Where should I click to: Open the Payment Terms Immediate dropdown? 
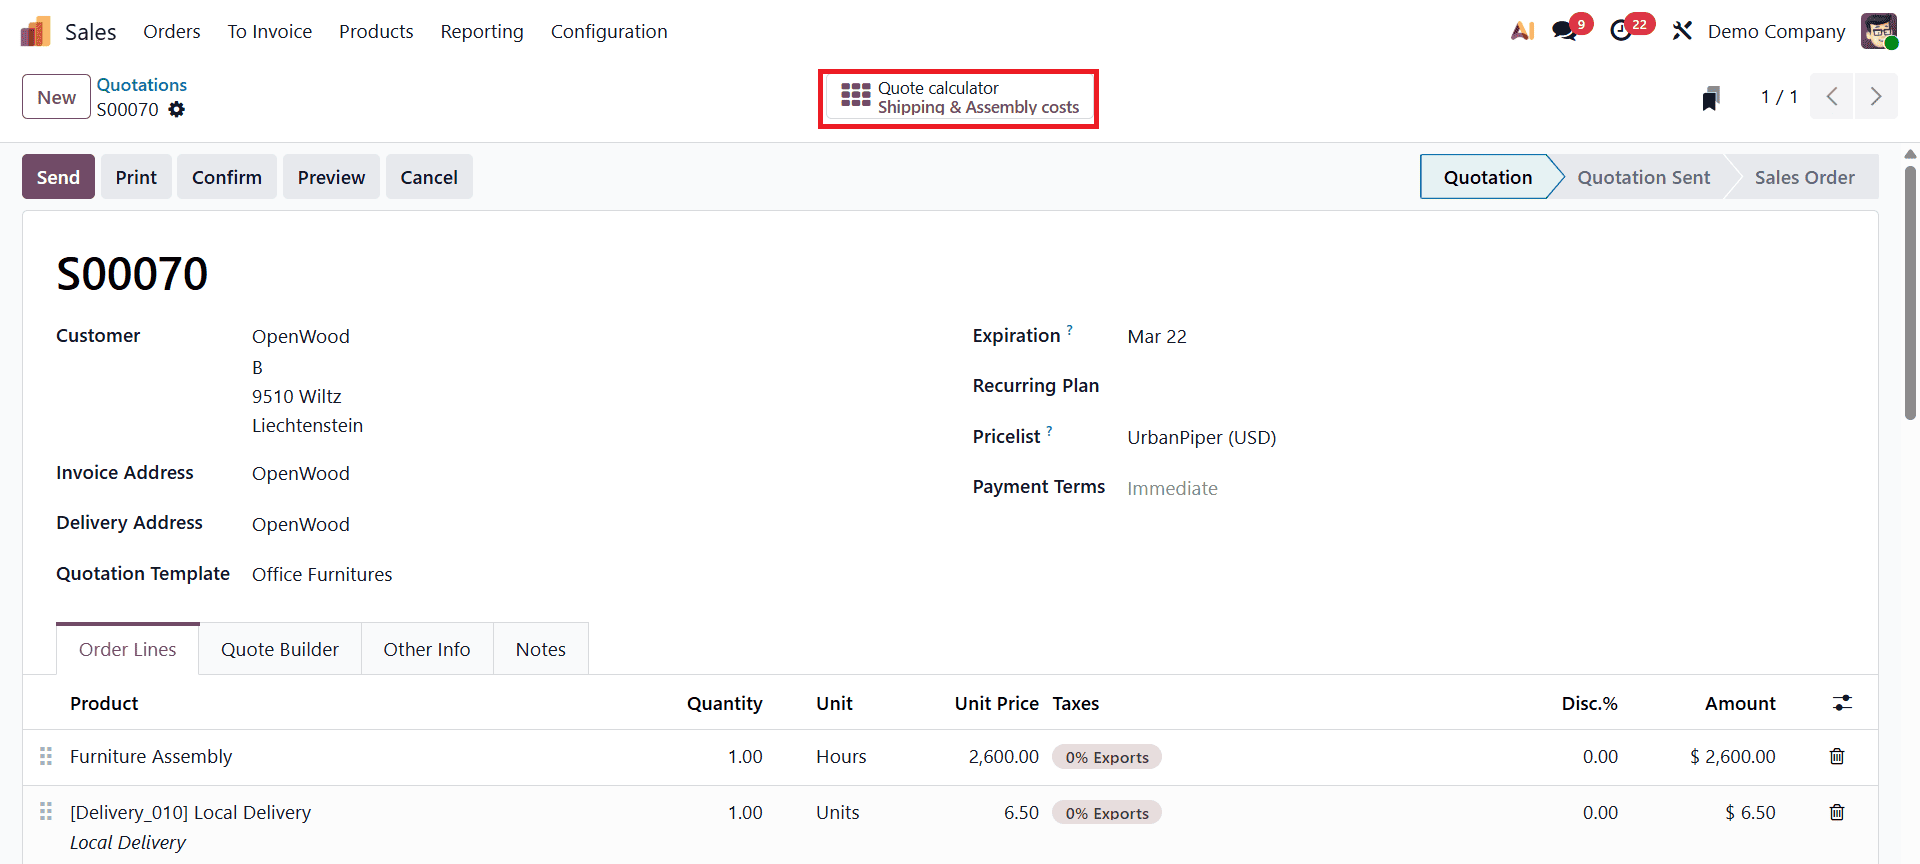1172,488
